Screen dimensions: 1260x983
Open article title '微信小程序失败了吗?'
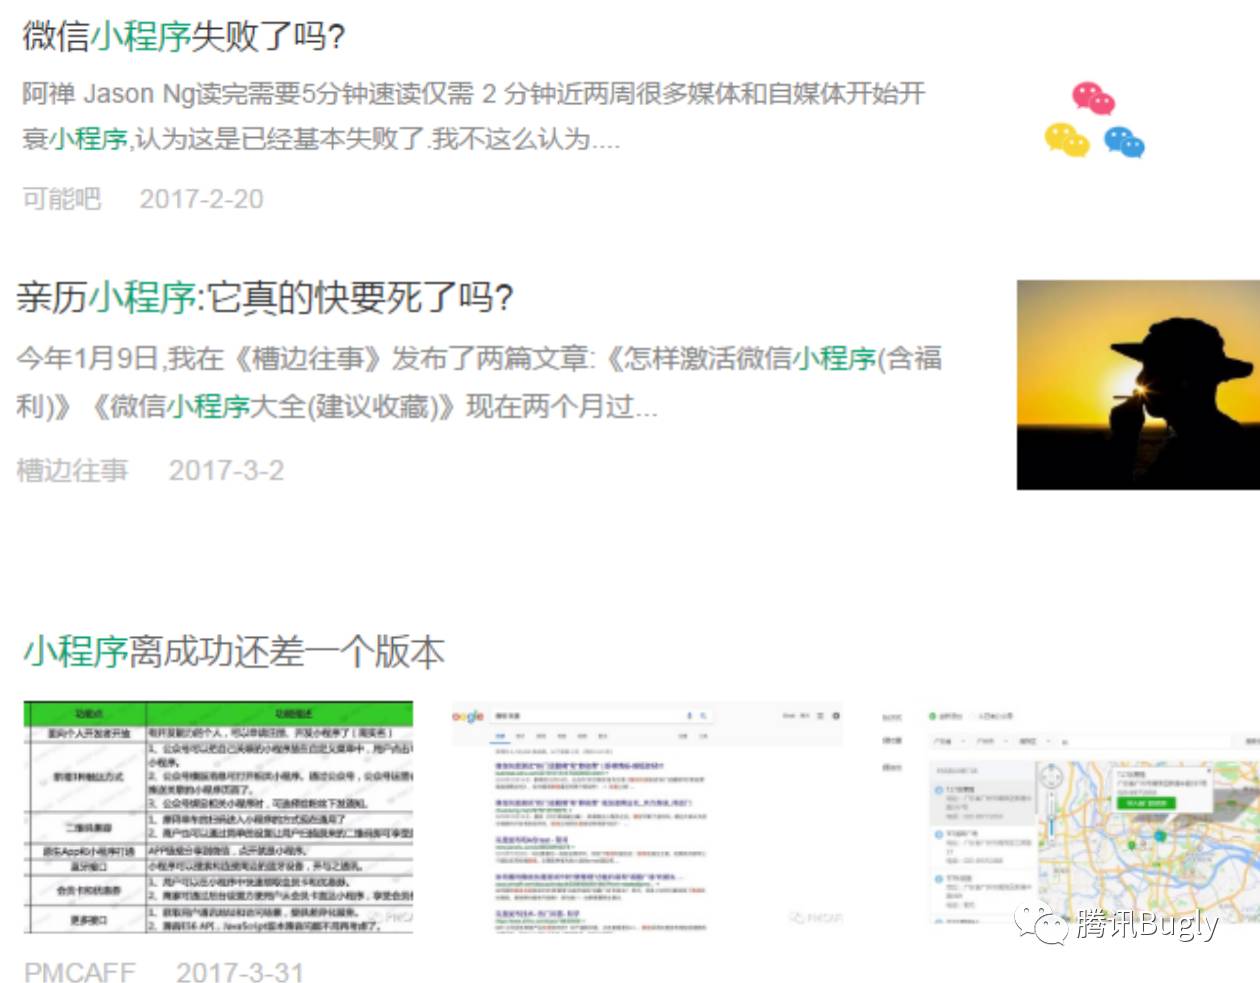[184, 36]
